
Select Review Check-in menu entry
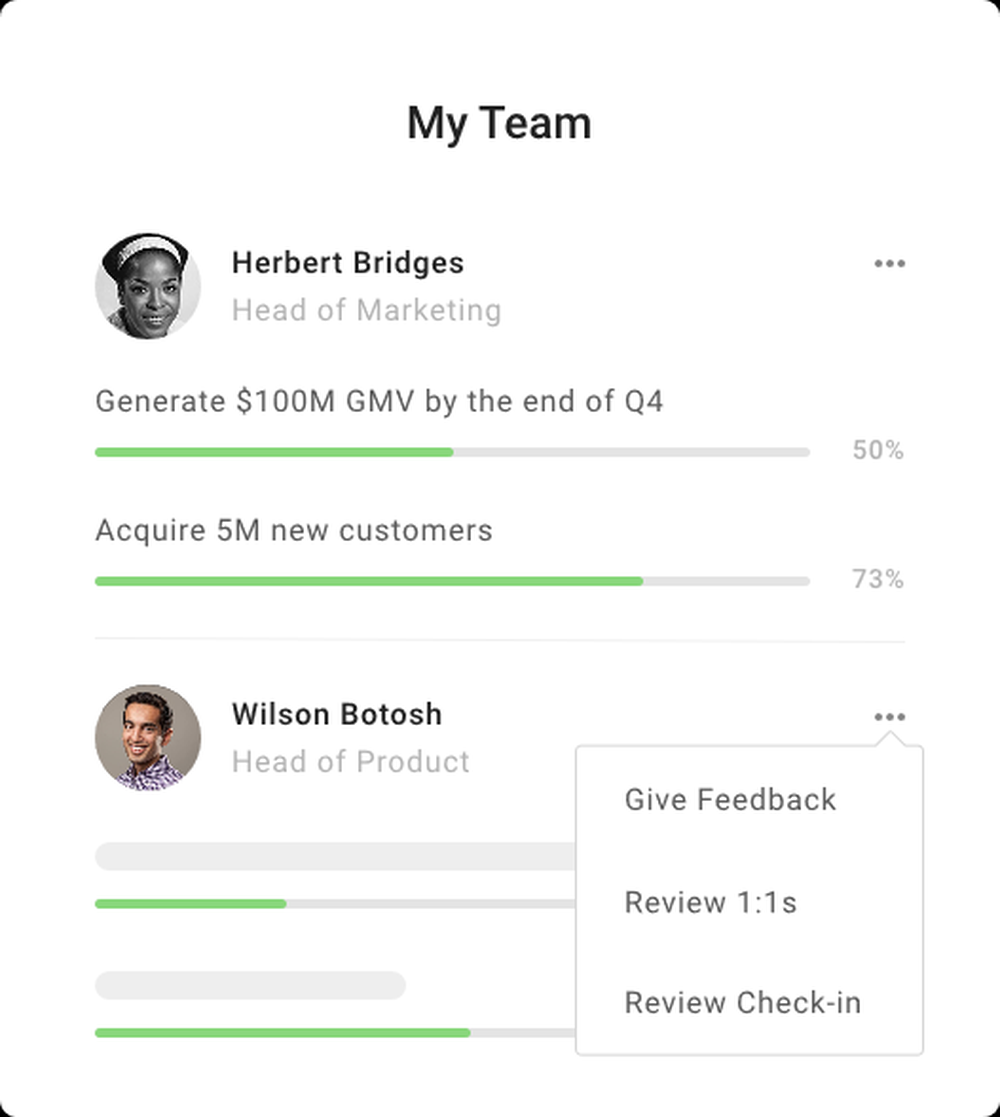(x=743, y=1002)
